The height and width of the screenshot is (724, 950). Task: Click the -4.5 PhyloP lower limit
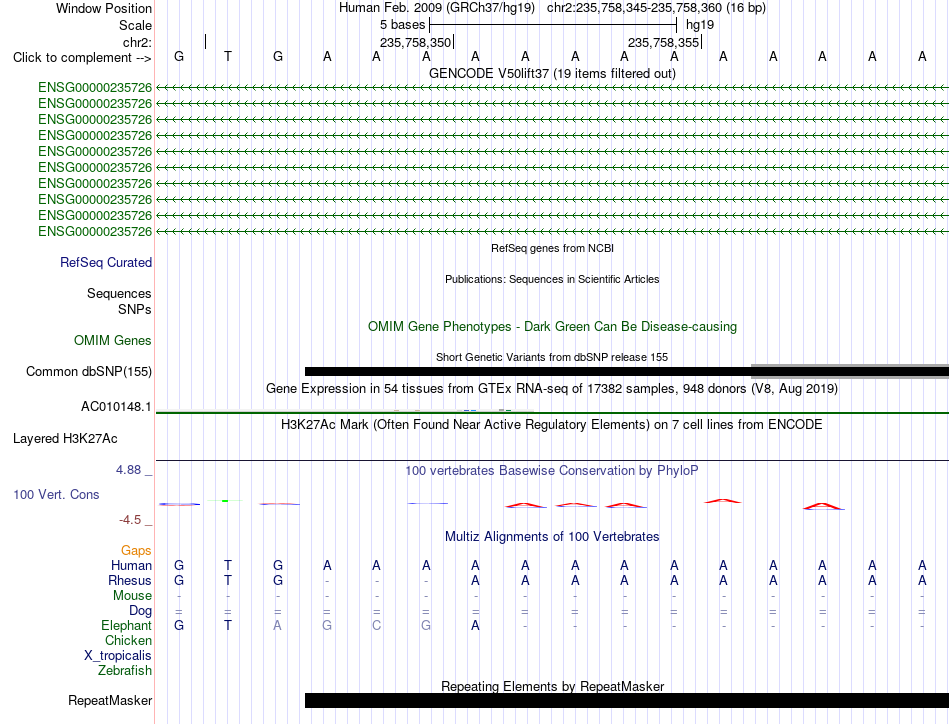(130, 520)
